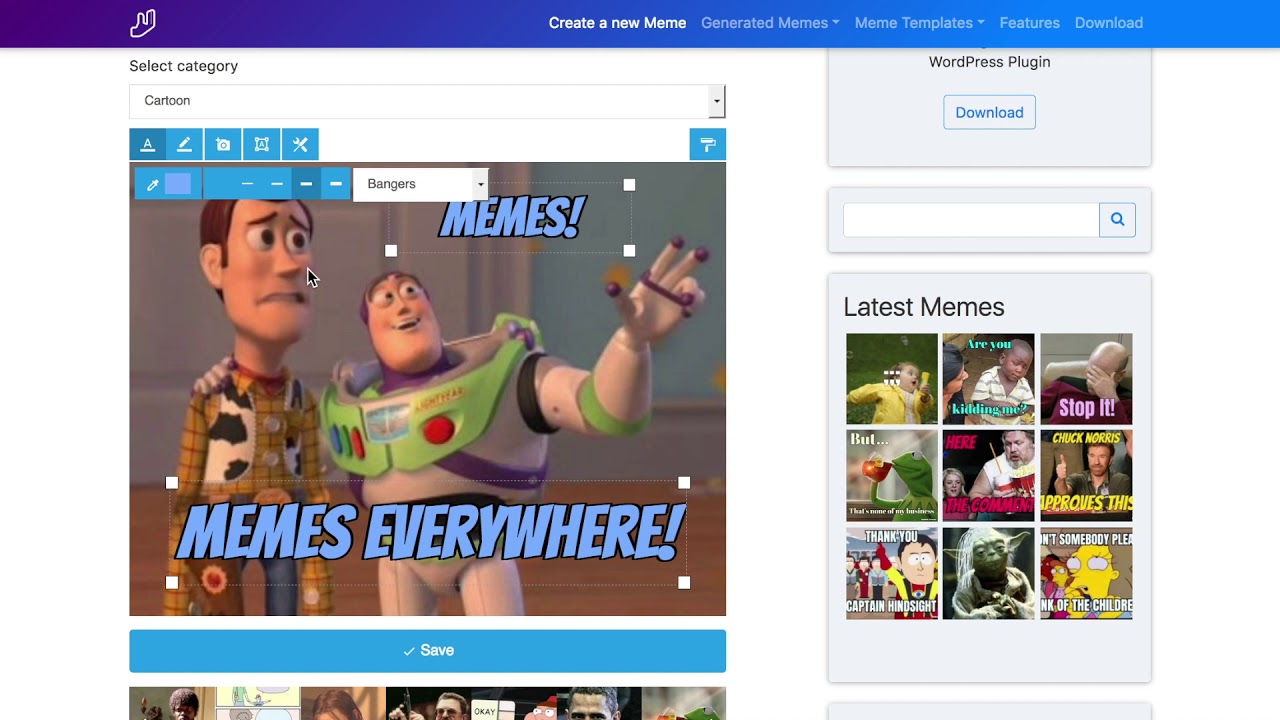Open the Captain Hindsight meme thumbnail
This screenshot has width=1280, height=720.
point(892,573)
